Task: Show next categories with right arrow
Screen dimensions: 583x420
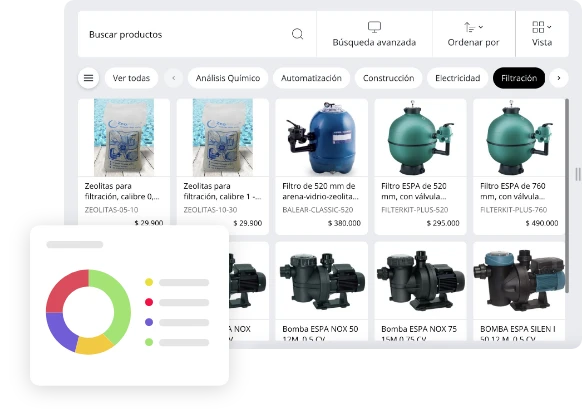Action: click(x=558, y=78)
